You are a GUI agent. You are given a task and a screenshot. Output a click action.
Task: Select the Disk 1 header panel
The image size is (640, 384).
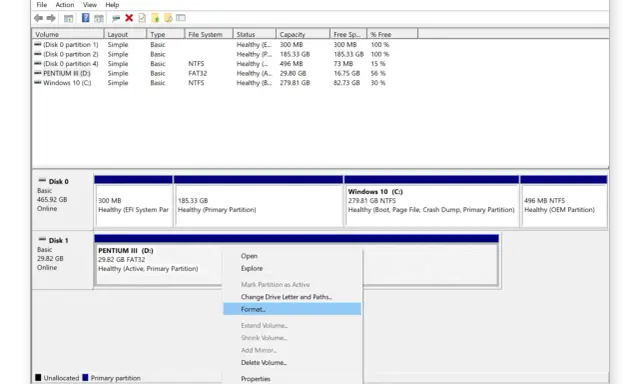tap(62, 260)
